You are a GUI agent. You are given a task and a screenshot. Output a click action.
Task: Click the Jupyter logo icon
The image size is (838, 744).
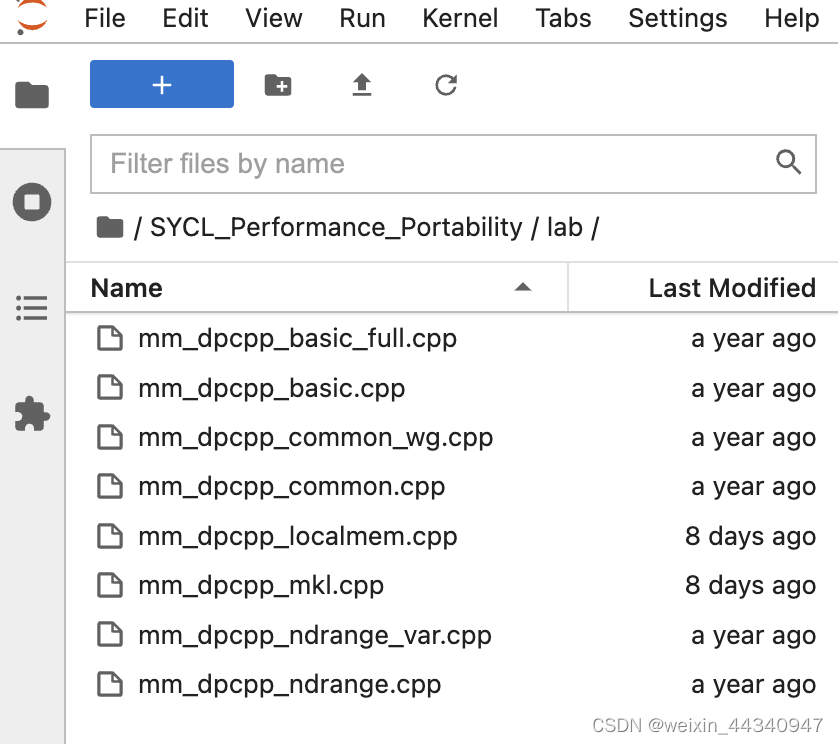coord(32,17)
